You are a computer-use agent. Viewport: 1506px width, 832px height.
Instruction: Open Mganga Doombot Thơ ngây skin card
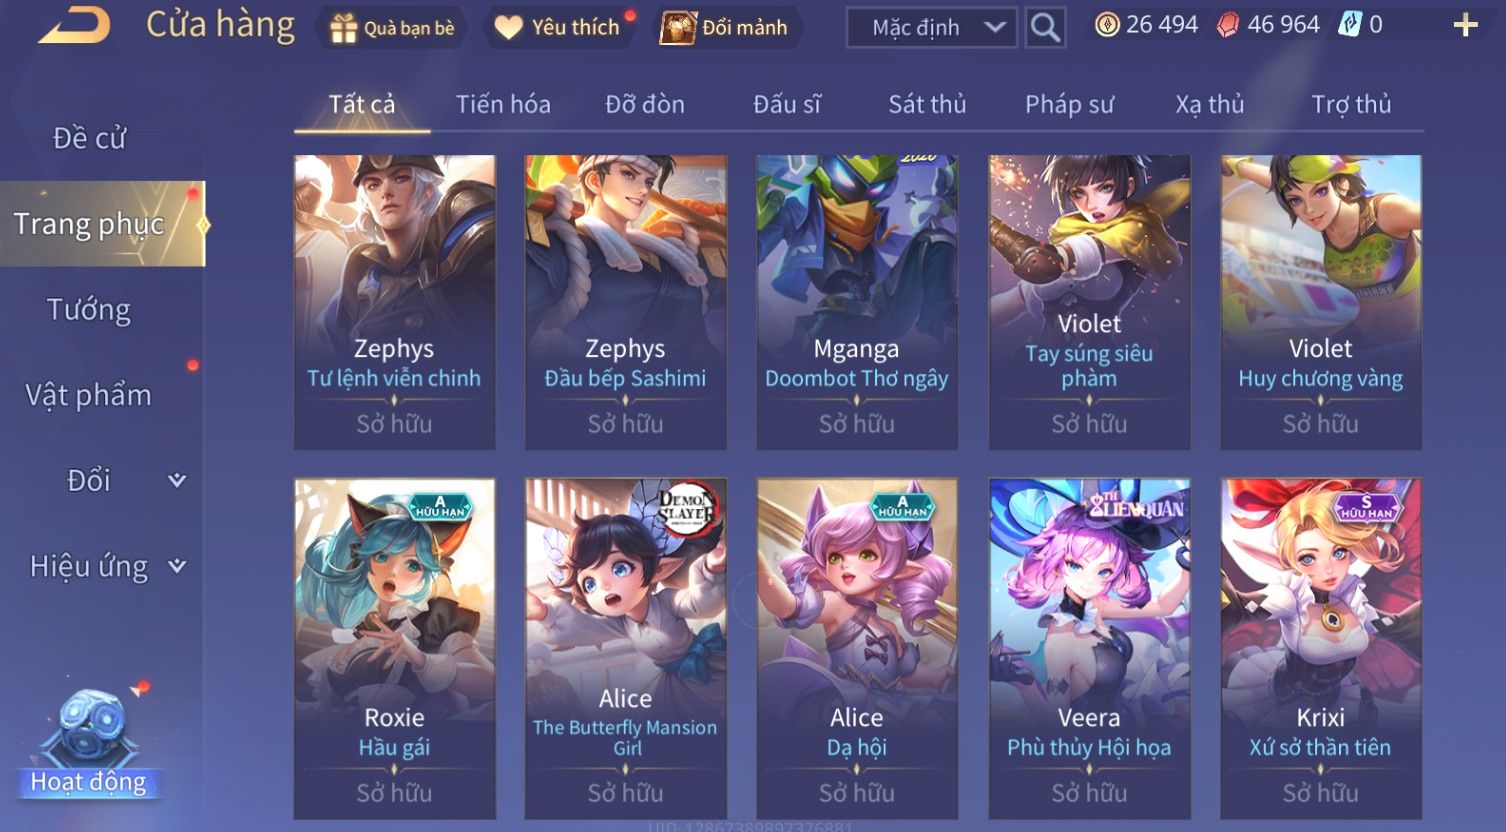(x=857, y=301)
